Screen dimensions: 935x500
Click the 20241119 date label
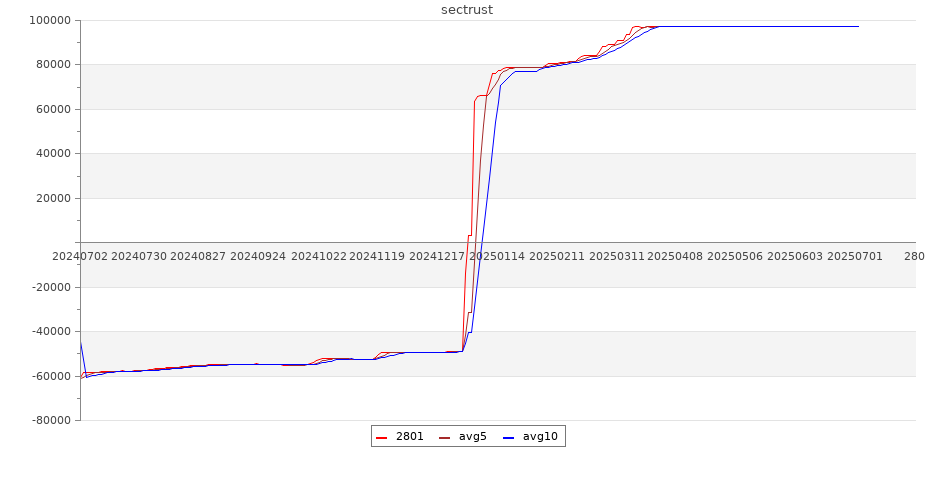click(377, 257)
